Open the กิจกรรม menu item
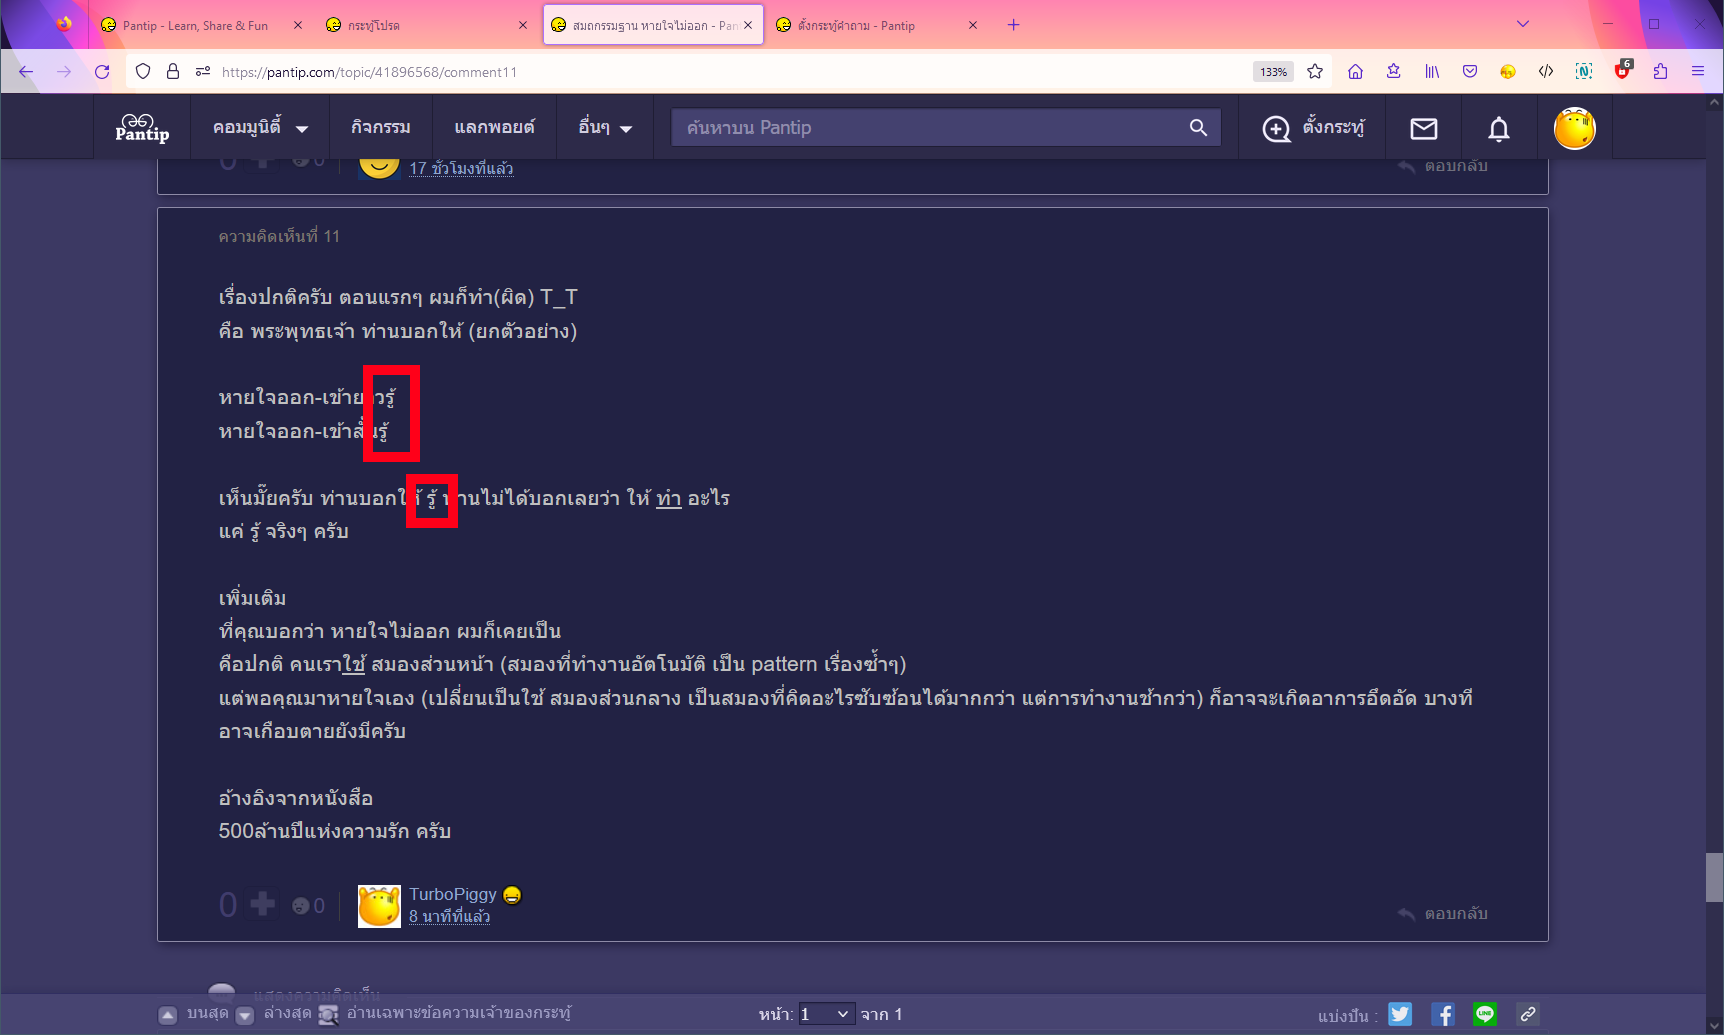This screenshot has width=1724, height=1035. tap(380, 127)
